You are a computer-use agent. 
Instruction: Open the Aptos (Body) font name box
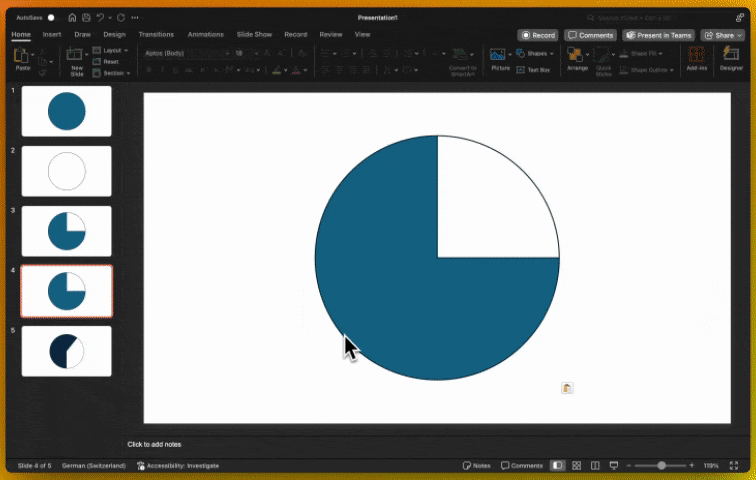[187, 53]
